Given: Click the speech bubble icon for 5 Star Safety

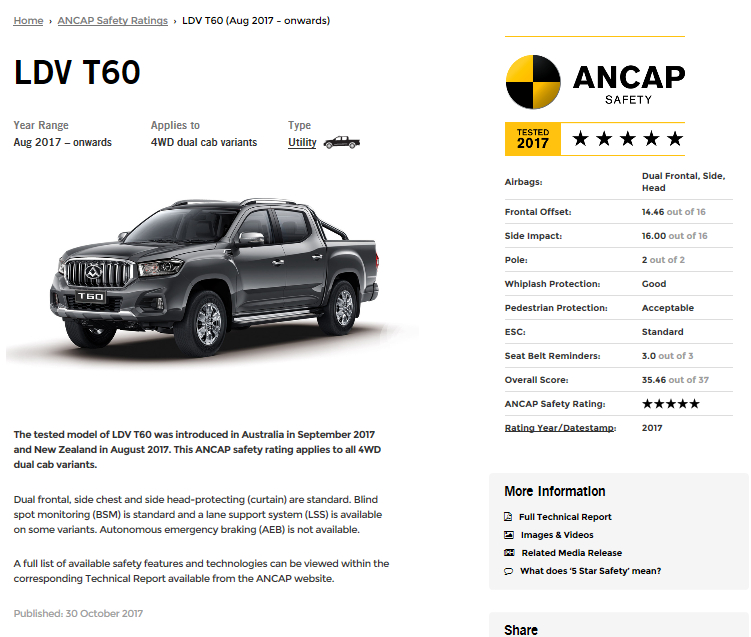Looking at the screenshot, I should pyautogui.click(x=509, y=571).
